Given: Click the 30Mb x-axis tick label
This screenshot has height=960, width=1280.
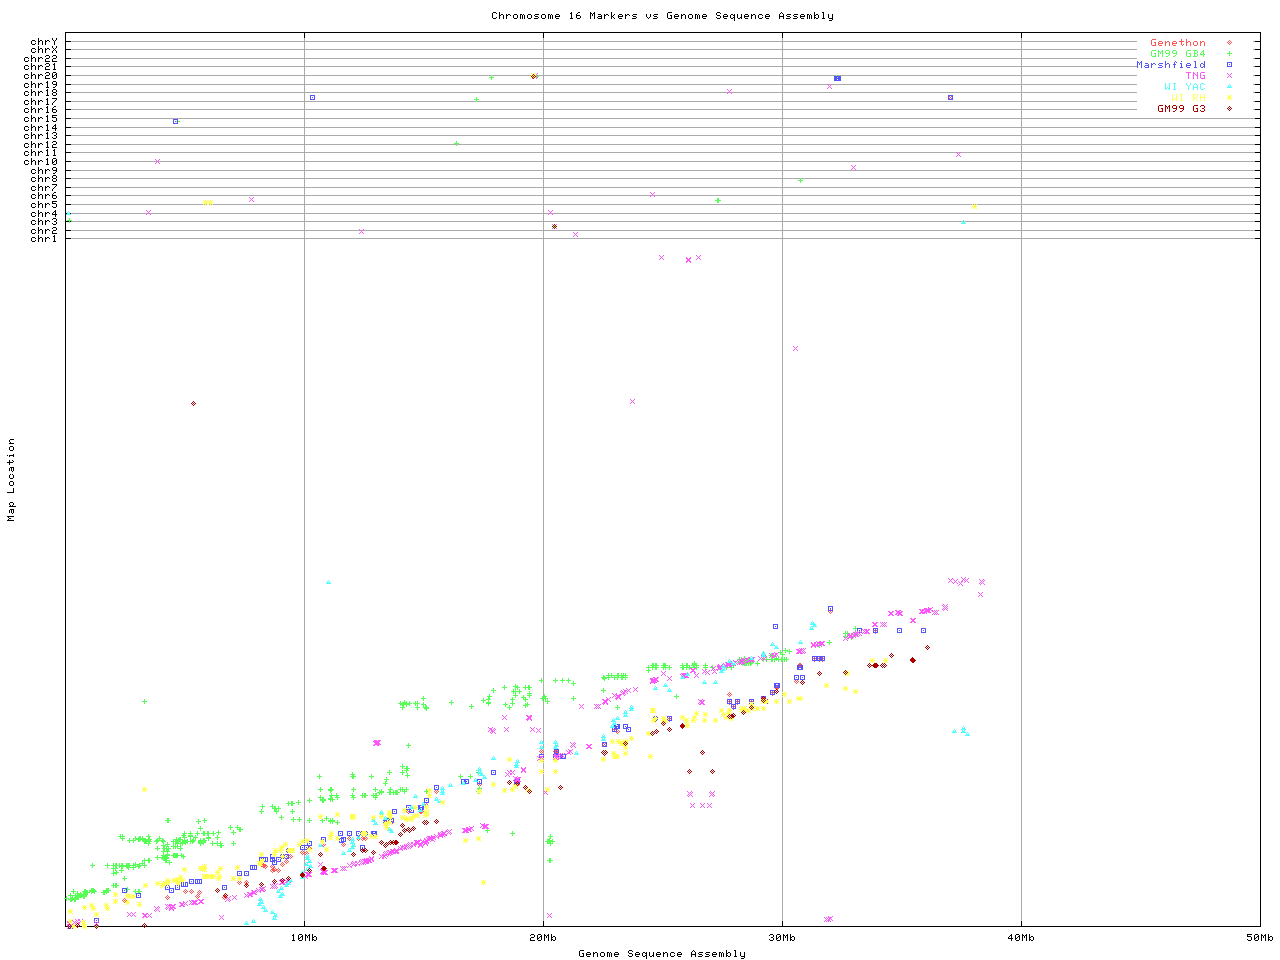Looking at the screenshot, I should [x=782, y=938].
